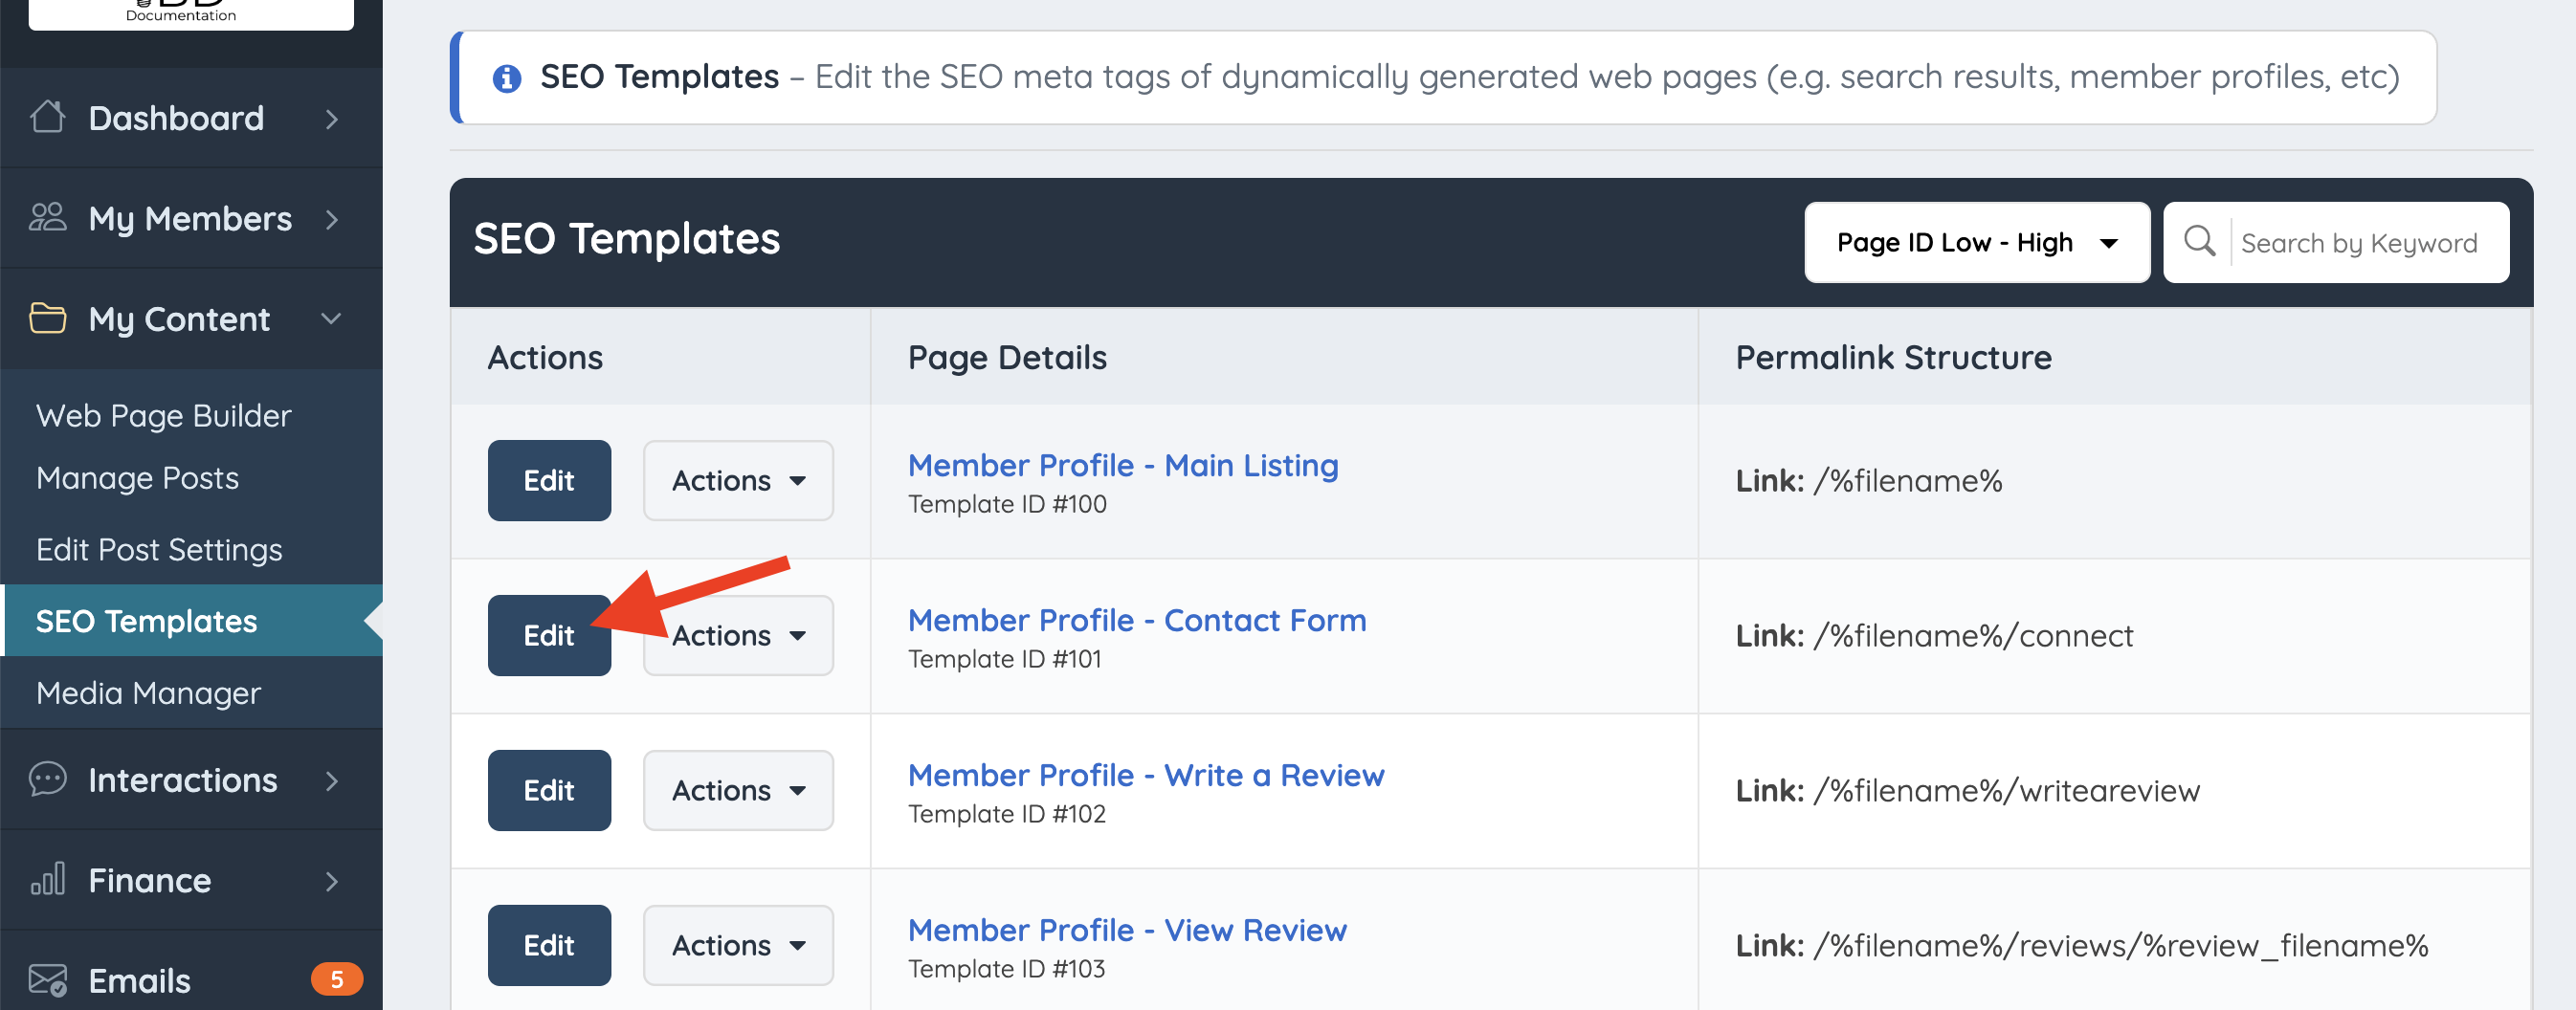Edit the Member Profile - Contact Form template

[x=549, y=635]
